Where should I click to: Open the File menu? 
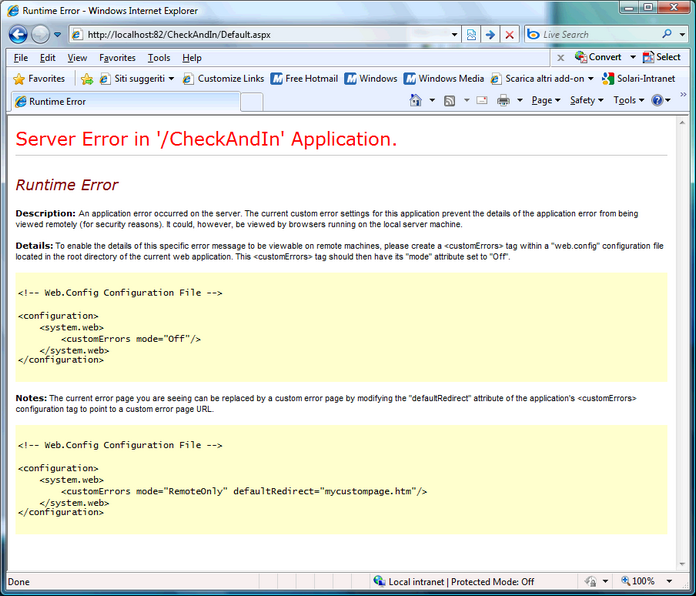tap(20, 58)
